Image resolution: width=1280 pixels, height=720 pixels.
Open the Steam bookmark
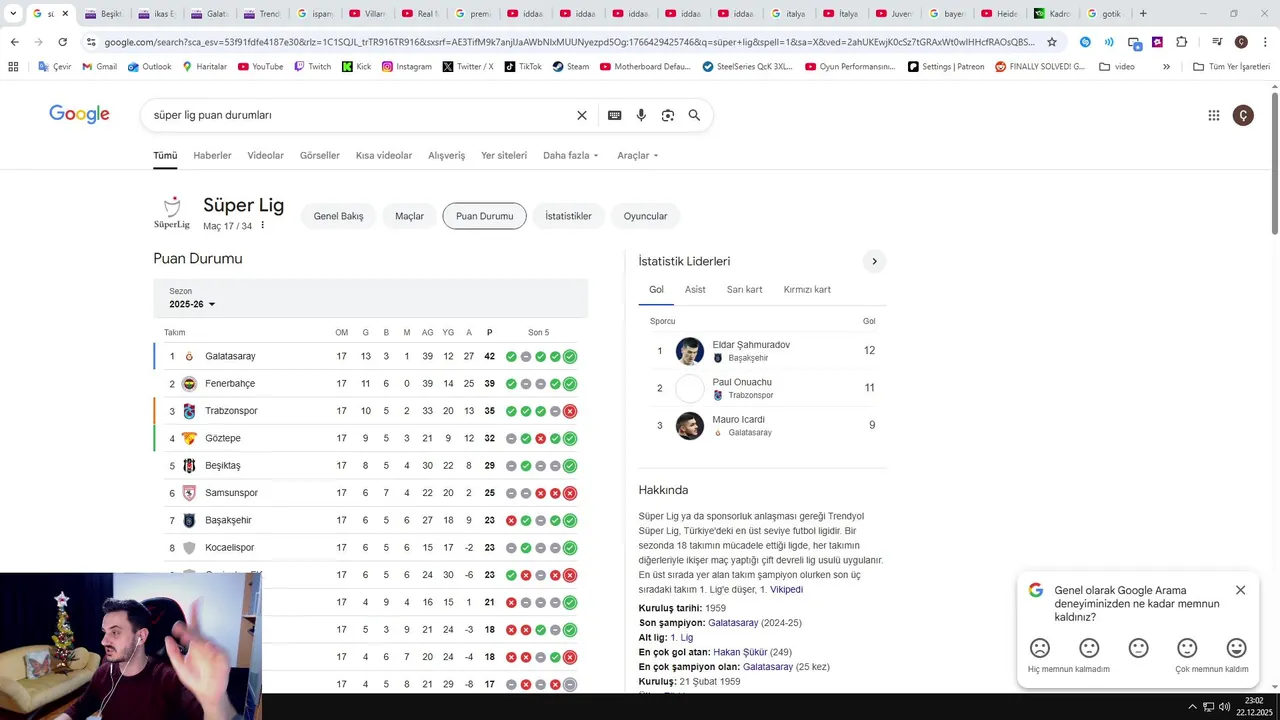[x=571, y=66]
